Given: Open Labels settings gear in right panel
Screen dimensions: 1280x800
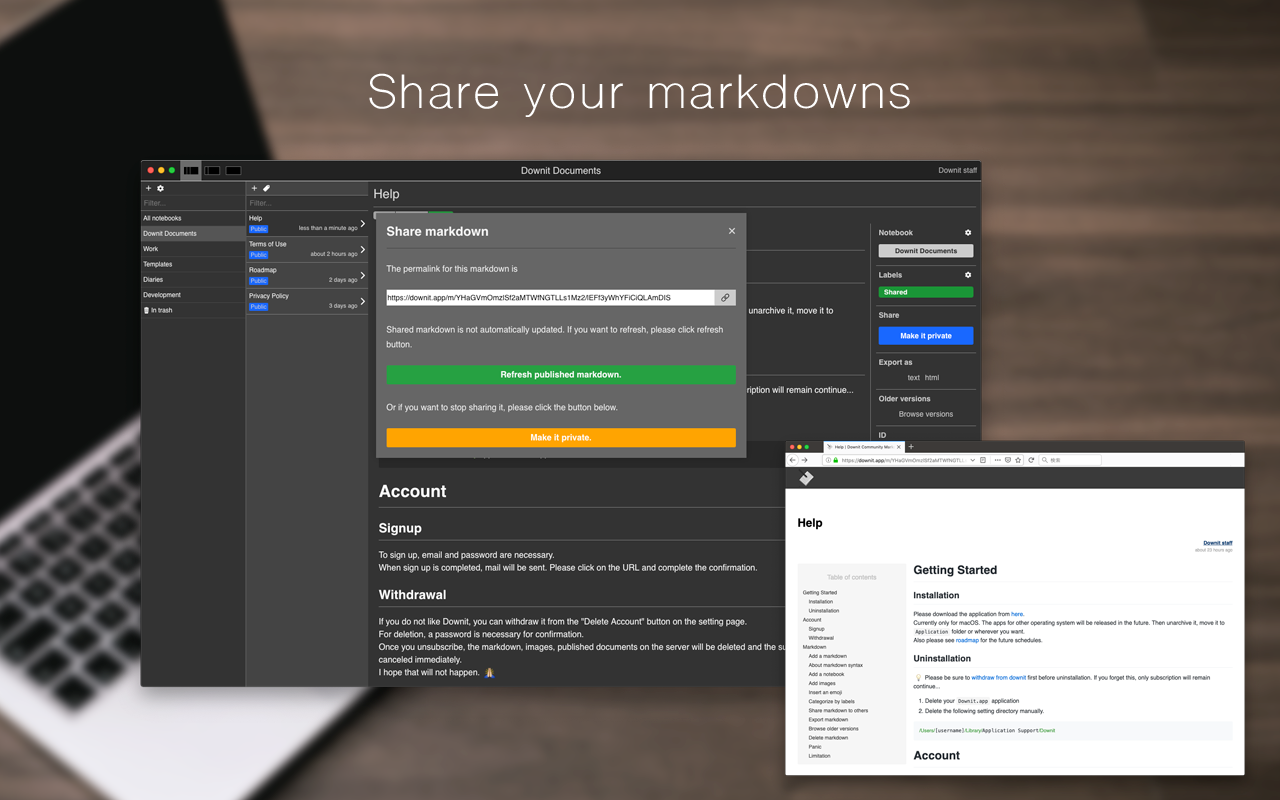Looking at the screenshot, I should coord(968,275).
